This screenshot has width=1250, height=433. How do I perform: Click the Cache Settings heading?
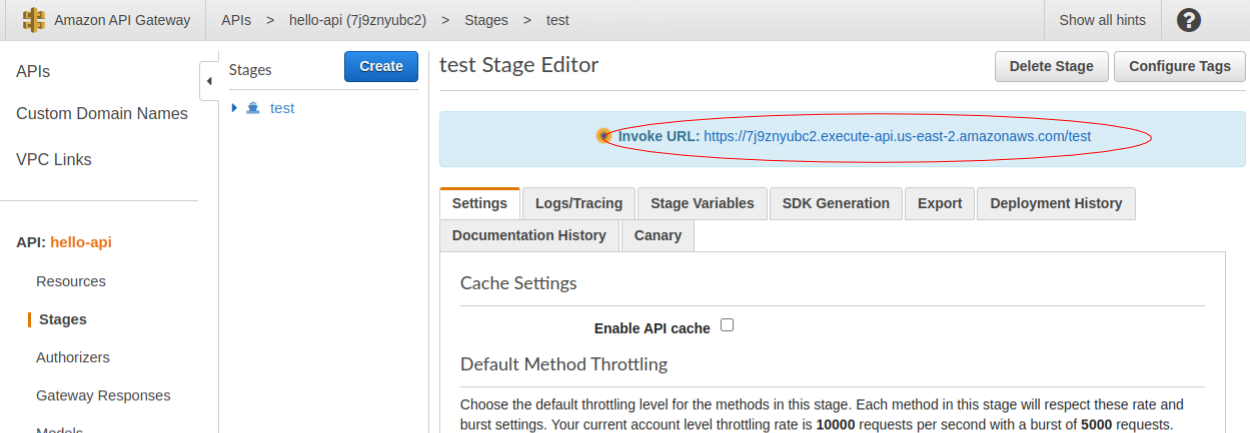518,283
